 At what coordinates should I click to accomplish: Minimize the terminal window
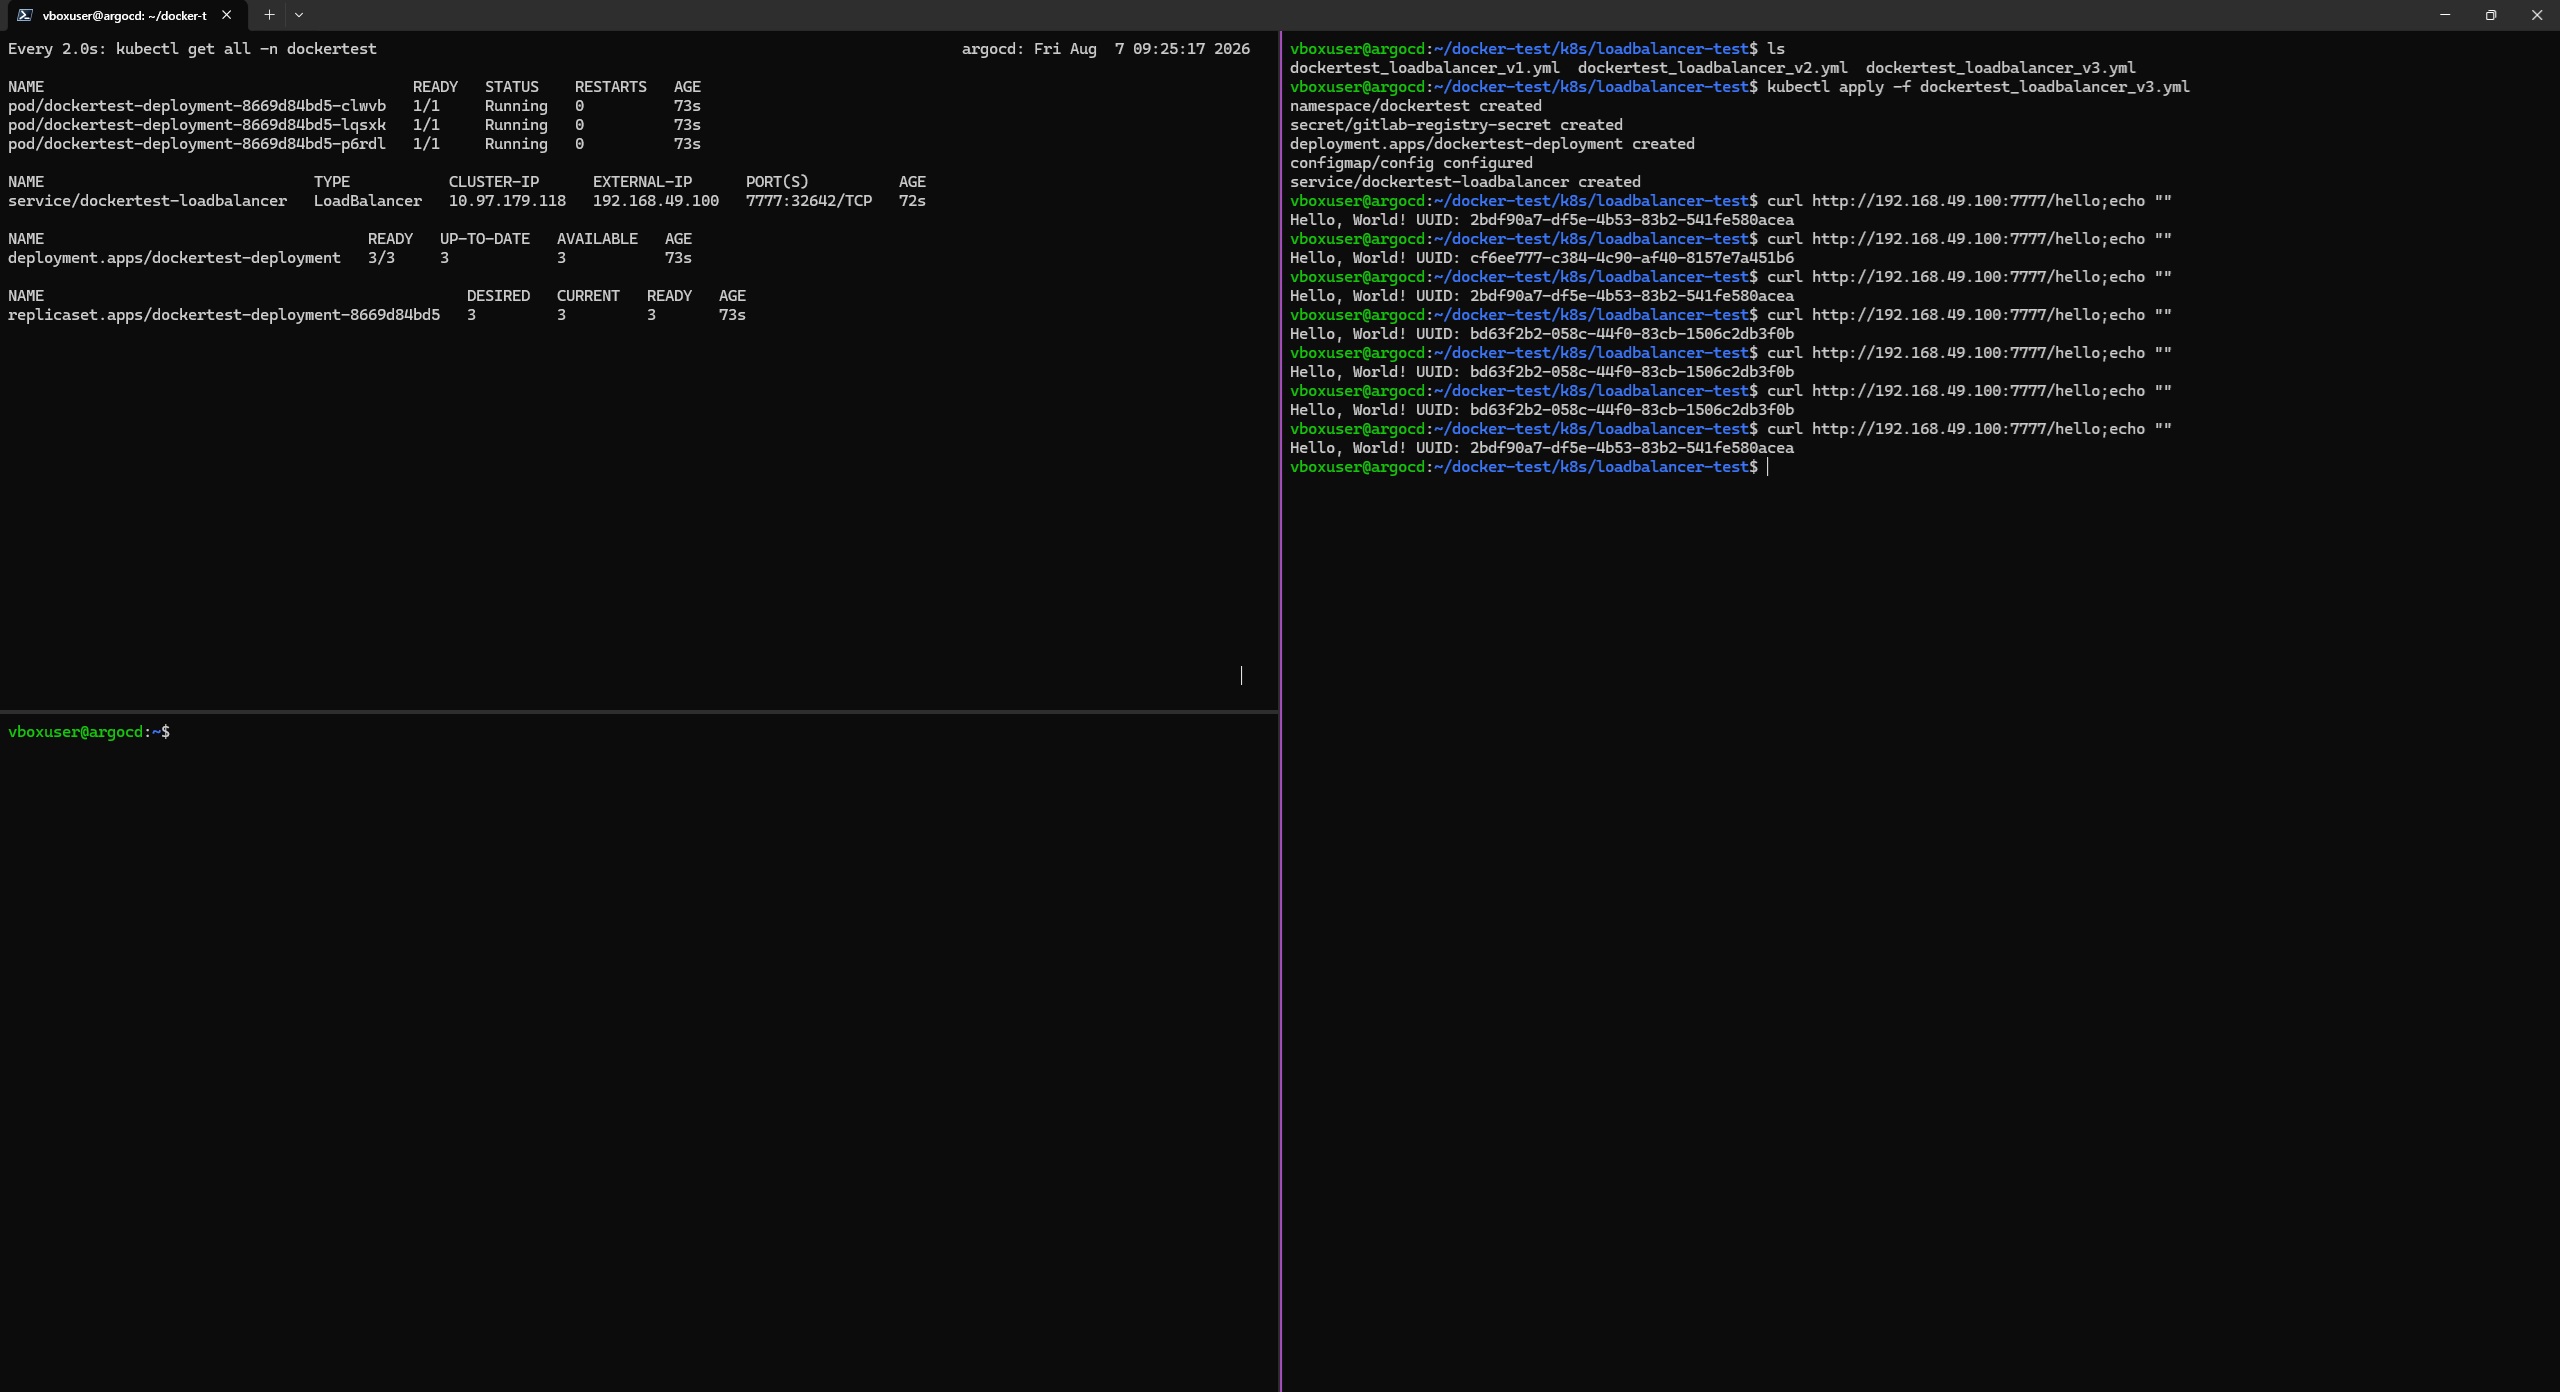[x=2445, y=15]
